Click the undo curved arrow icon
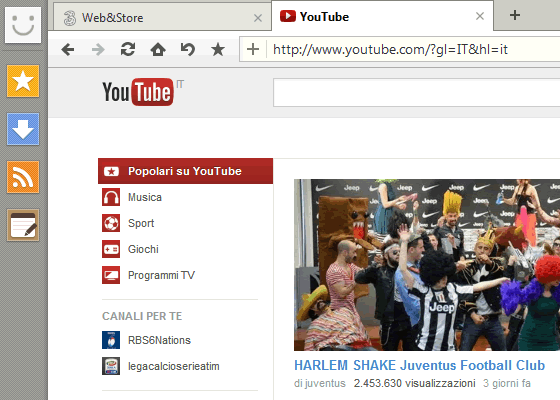 188,49
